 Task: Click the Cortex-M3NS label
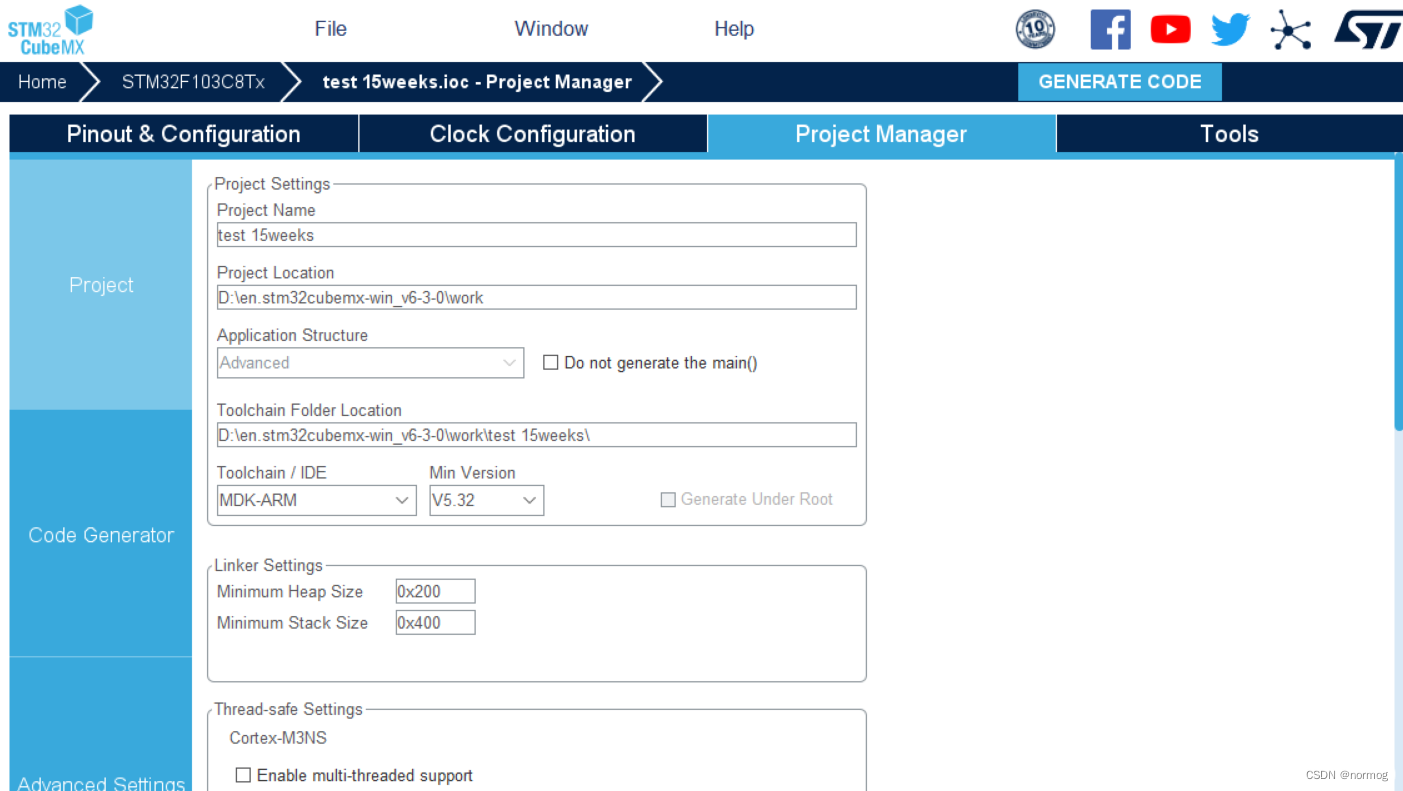point(278,738)
